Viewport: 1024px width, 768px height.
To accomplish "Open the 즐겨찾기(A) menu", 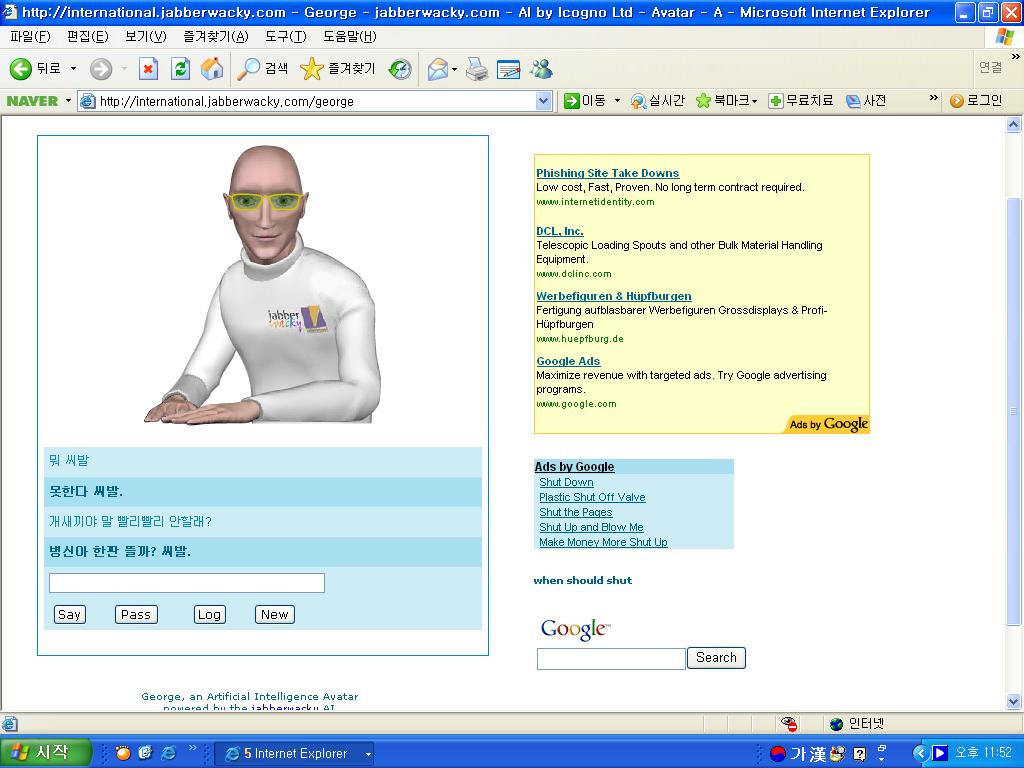I will tap(216, 37).
